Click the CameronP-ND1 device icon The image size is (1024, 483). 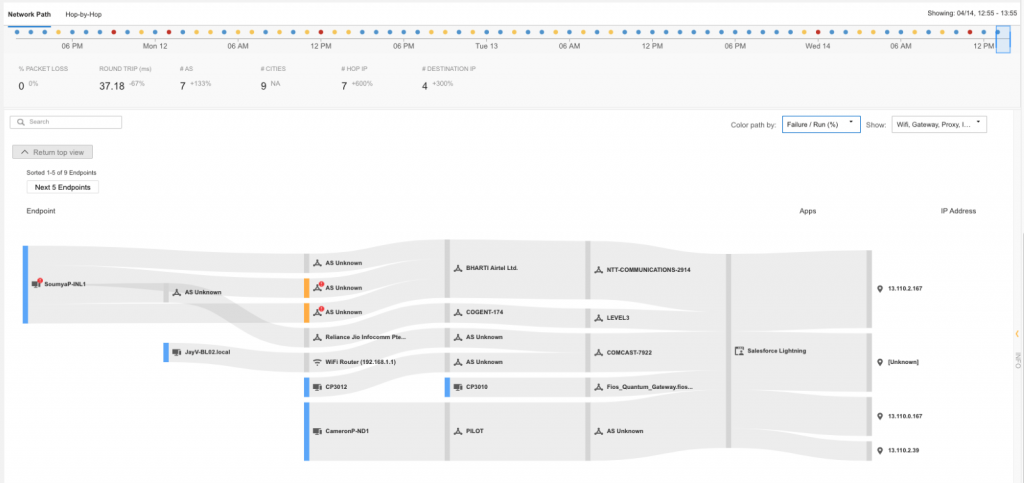pos(317,431)
